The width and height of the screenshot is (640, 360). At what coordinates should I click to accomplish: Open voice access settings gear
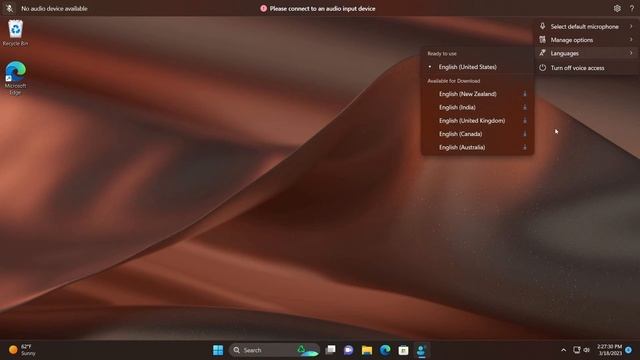[617, 8]
